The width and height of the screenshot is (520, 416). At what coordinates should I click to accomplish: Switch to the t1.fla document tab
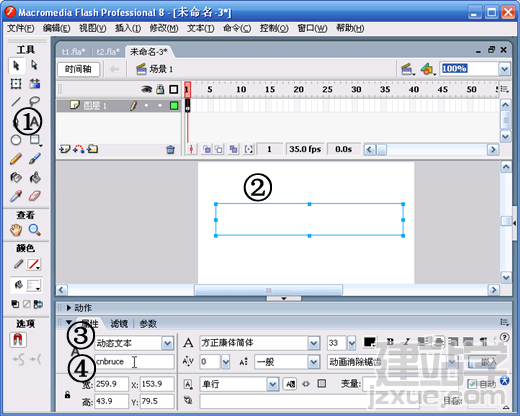point(73,52)
